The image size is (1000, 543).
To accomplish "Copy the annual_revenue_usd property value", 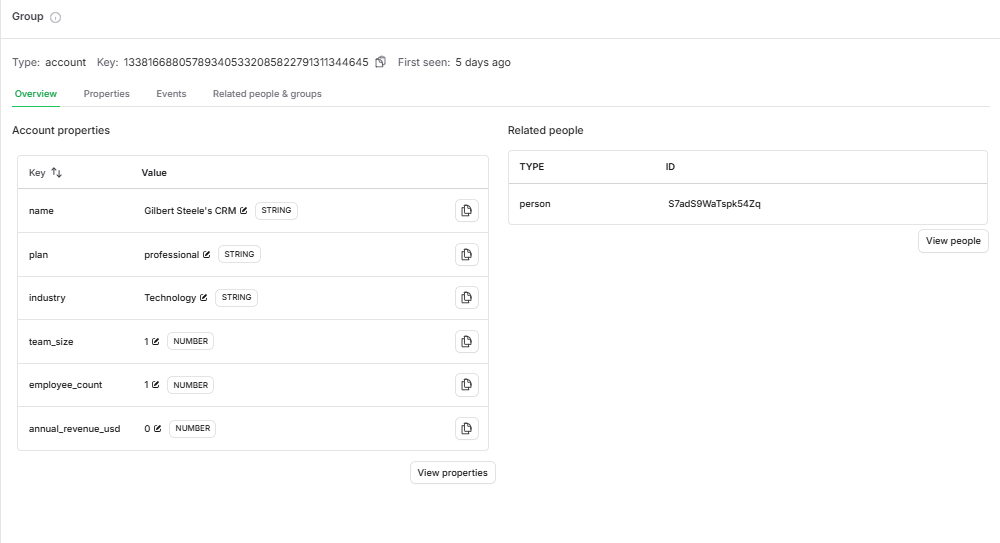I will [466, 429].
